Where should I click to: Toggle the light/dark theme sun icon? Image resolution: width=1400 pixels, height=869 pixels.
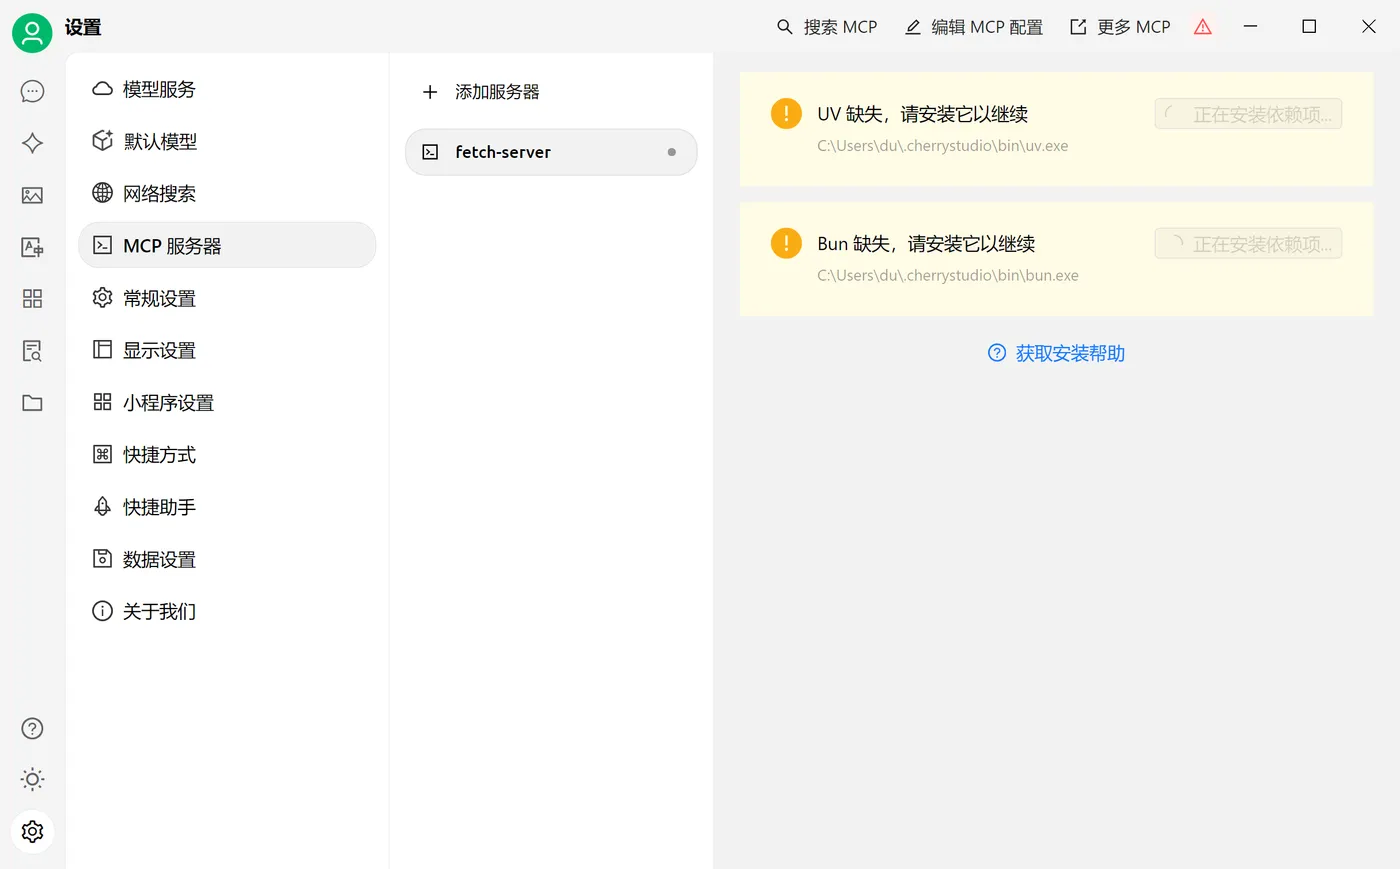31,780
